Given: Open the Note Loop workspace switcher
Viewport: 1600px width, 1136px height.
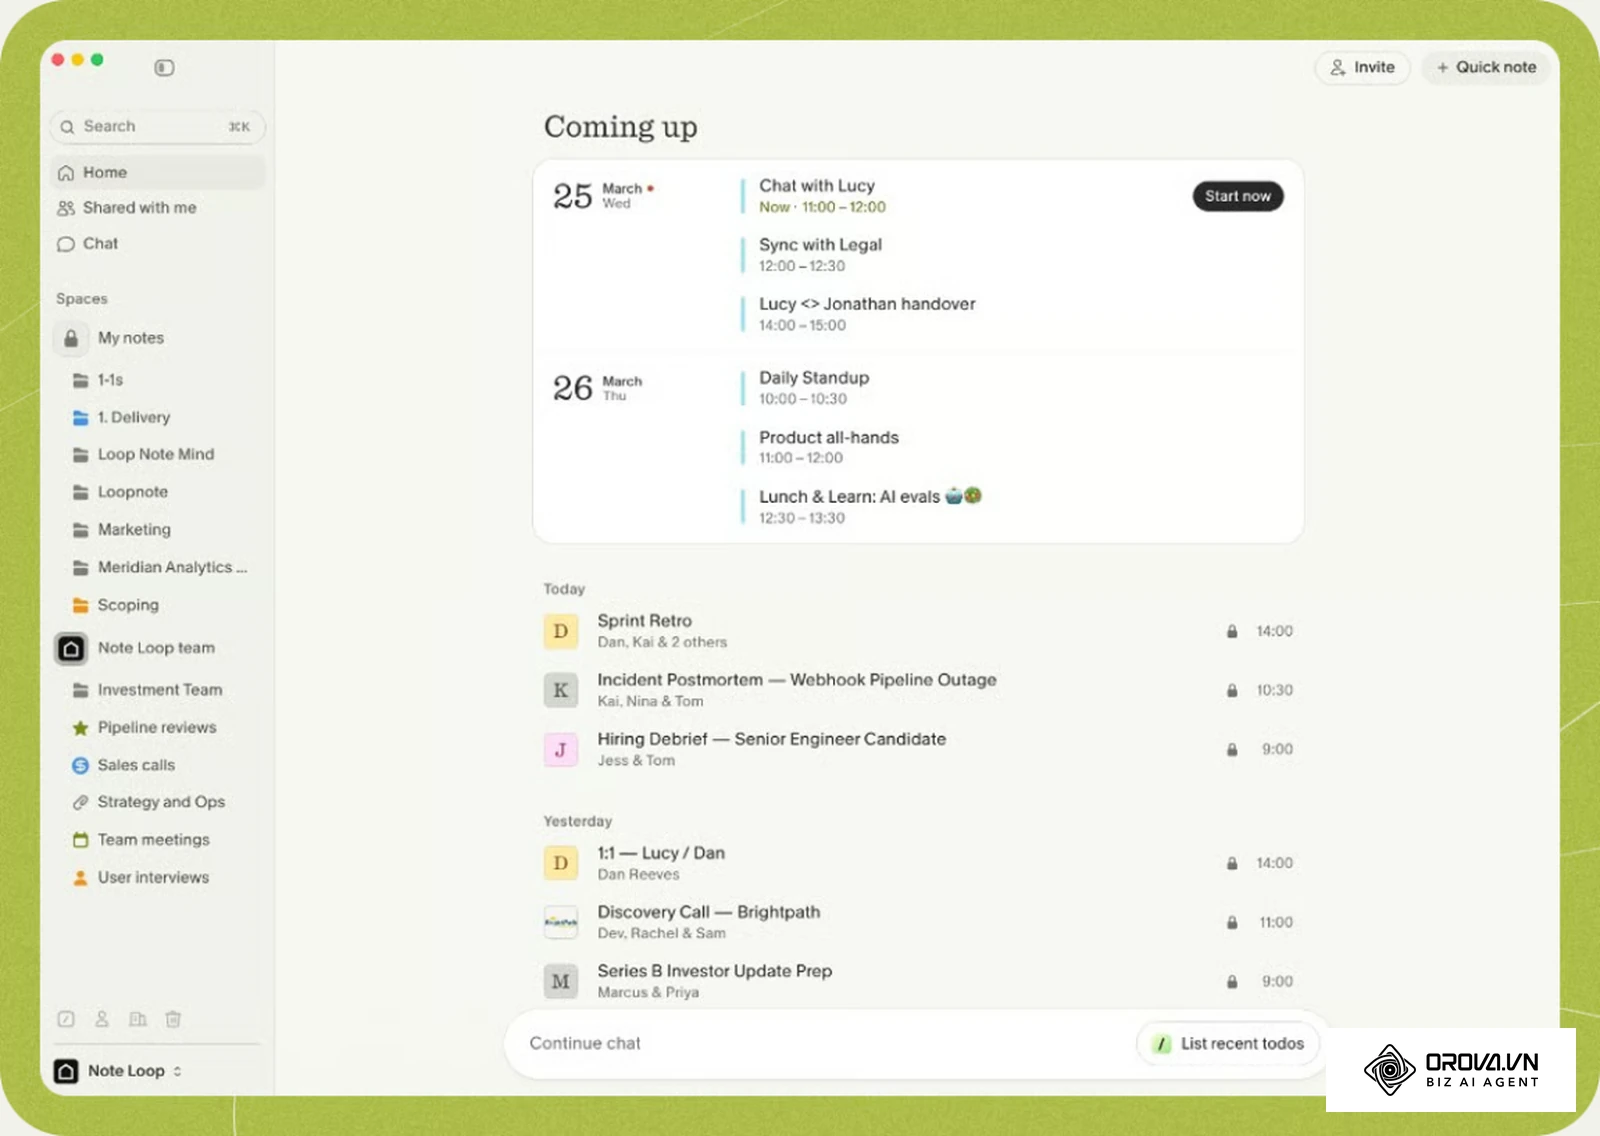Looking at the screenshot, I should pyautogui.click(x=118, y=1071).
